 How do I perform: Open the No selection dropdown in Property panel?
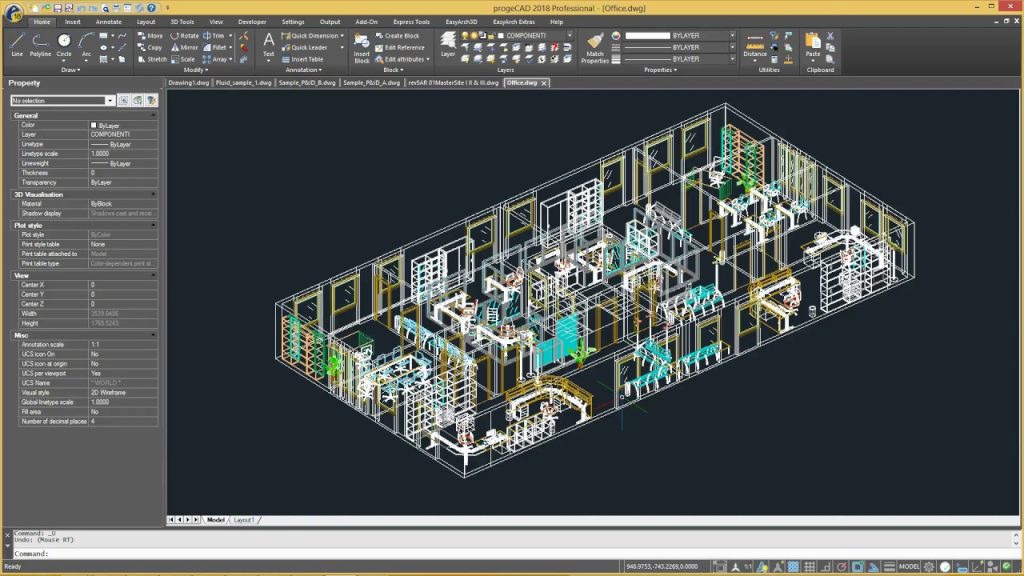[110, 101]
